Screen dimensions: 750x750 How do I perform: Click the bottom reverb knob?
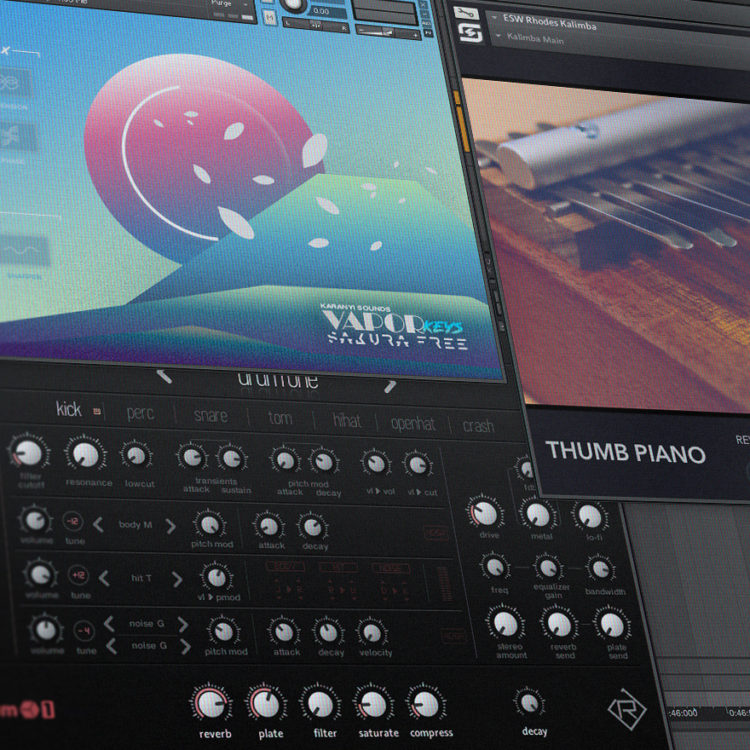(x=211, y=703)
